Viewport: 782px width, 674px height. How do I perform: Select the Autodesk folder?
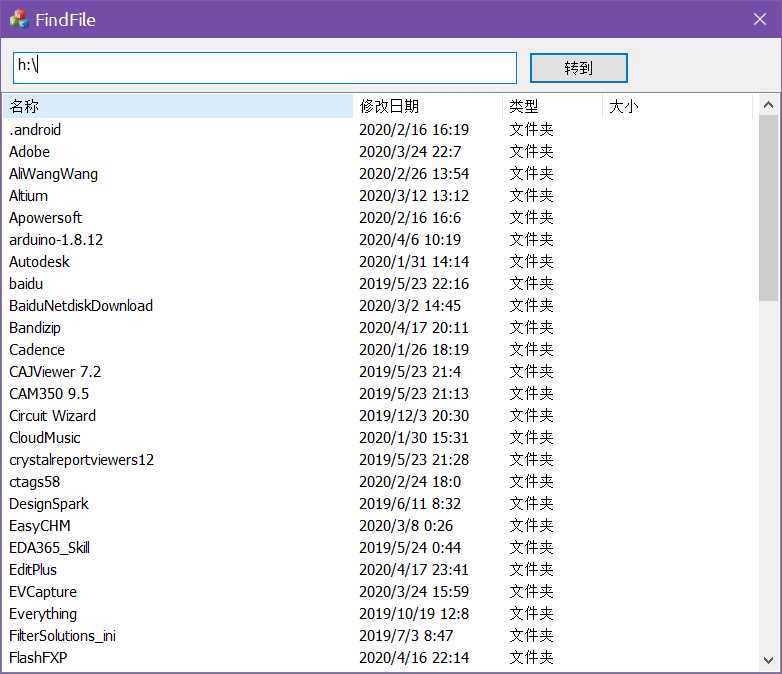coord(39,261)
